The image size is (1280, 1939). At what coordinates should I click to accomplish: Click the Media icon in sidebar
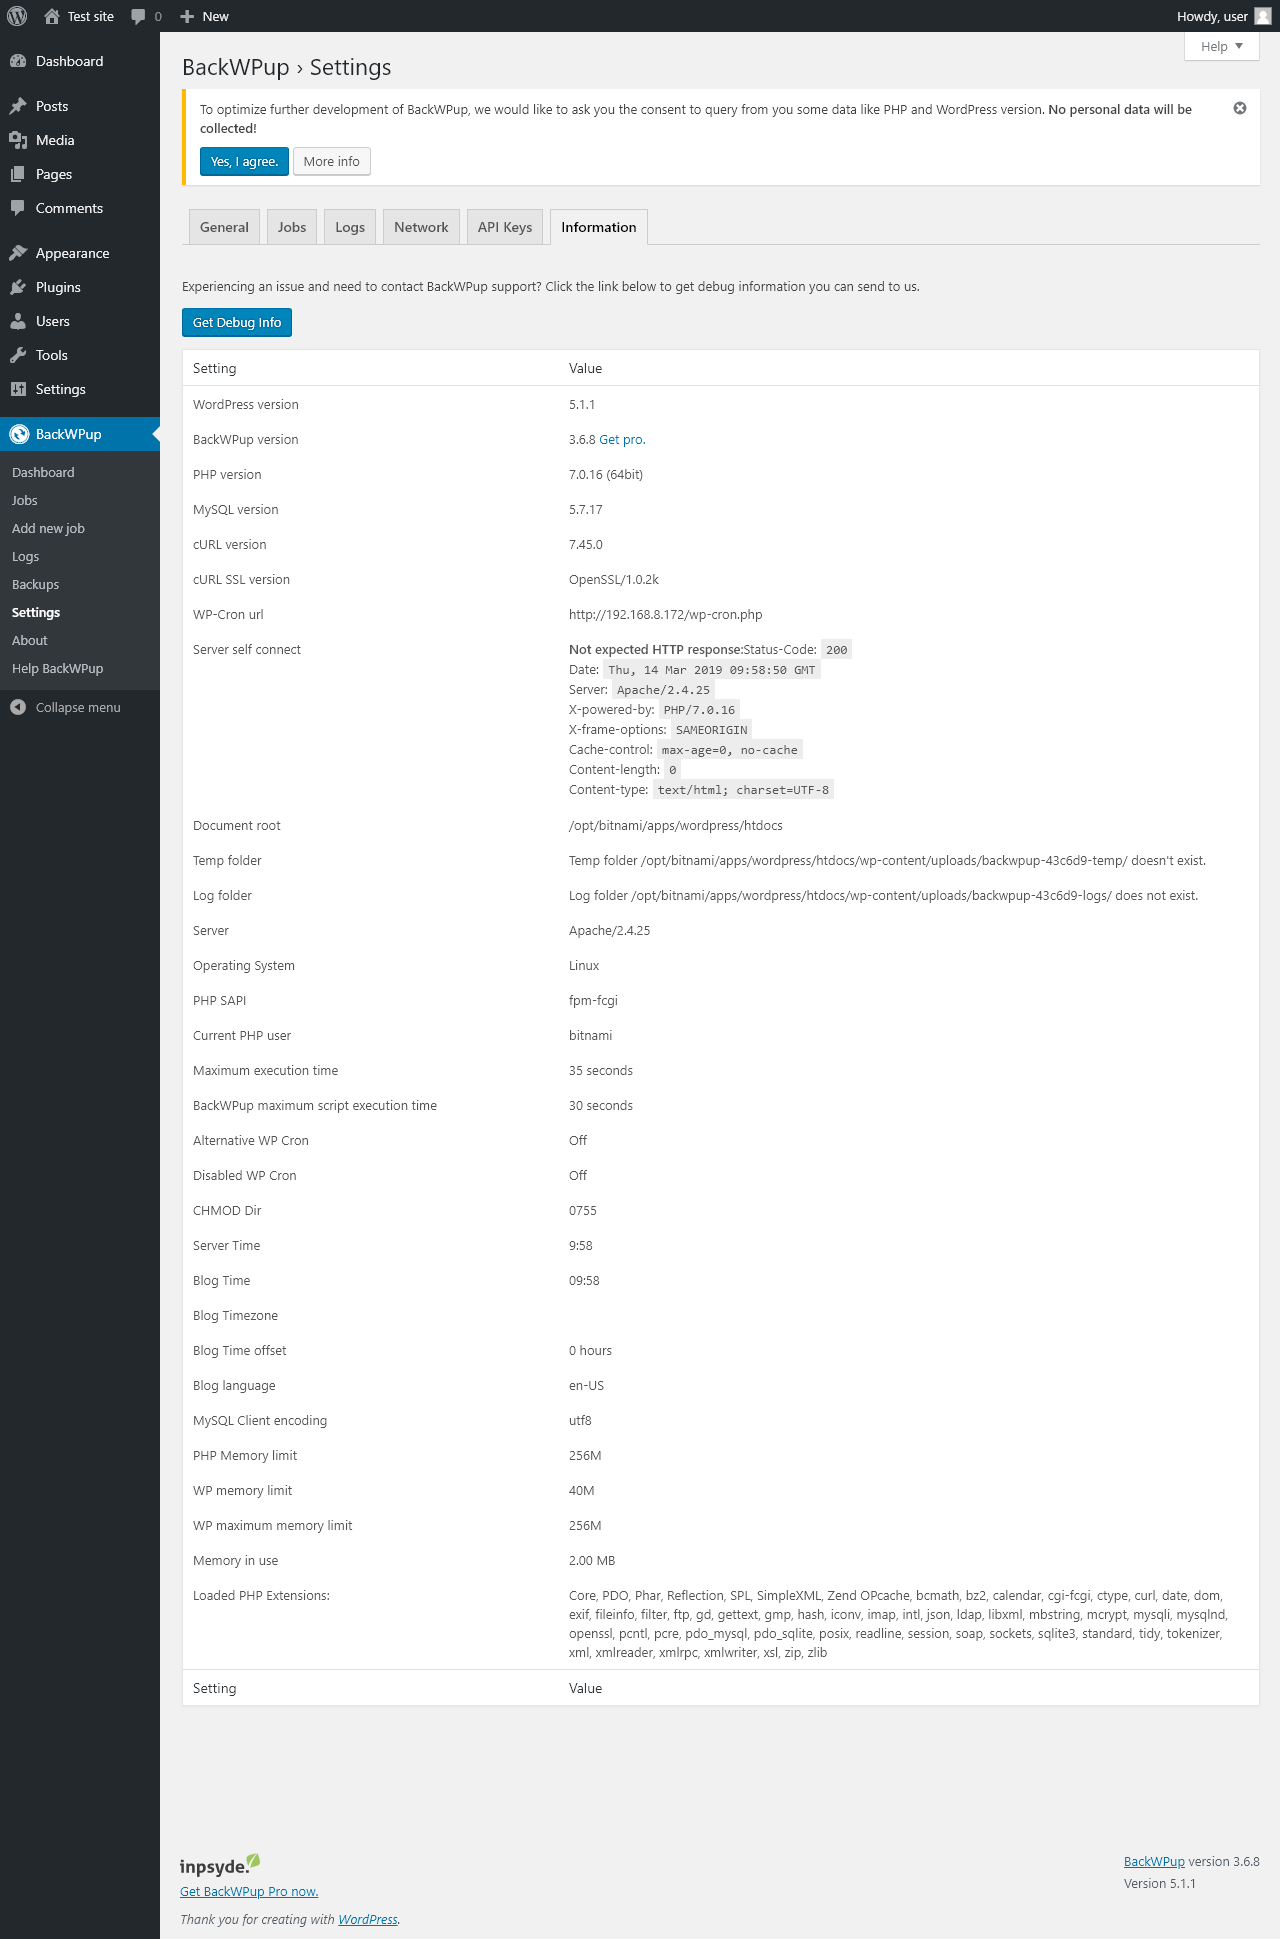[18, 140]
